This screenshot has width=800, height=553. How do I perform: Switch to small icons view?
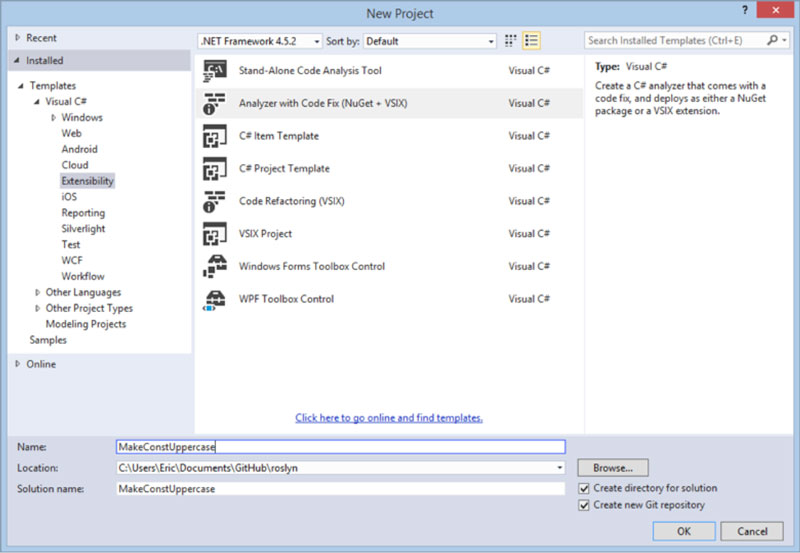click(x=512, y=41)
